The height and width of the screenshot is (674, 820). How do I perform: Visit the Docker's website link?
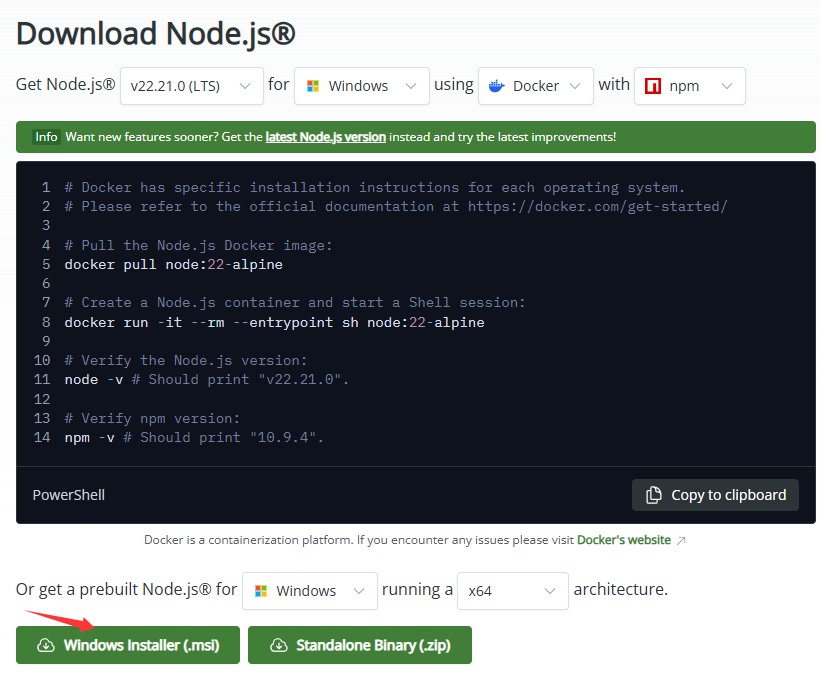click(623, 540)
